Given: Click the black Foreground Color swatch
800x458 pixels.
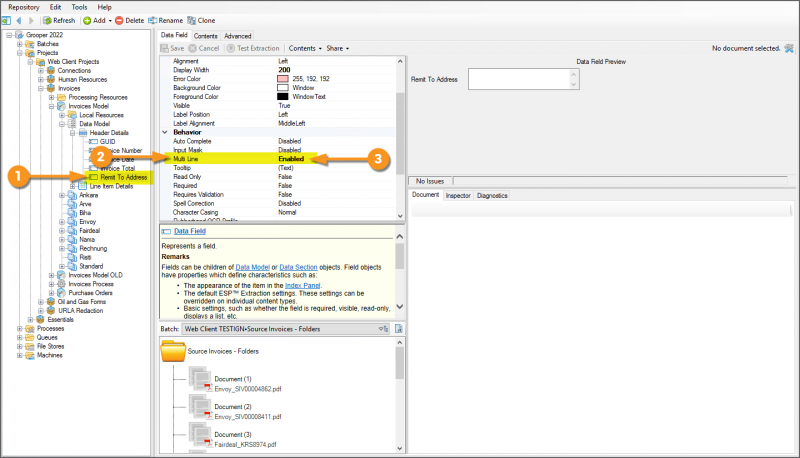Looking at the screenshot, I should (x=283, y=96).
